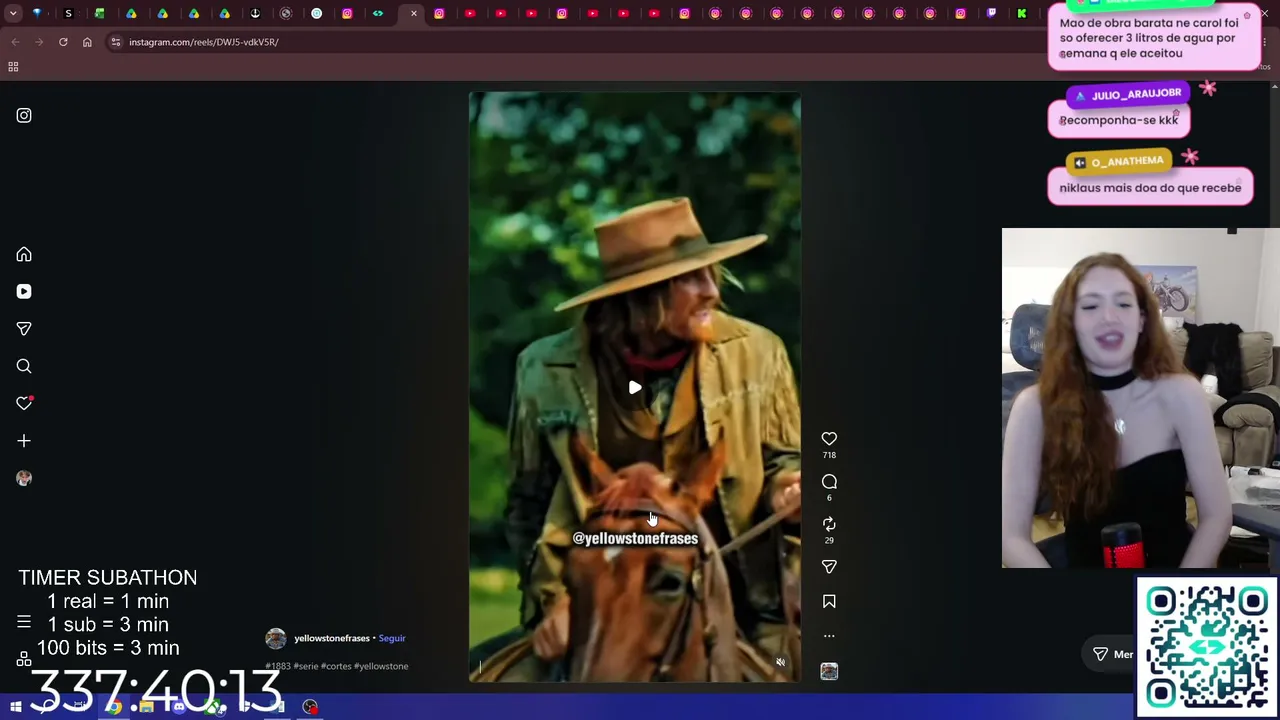Click the #1883 hashtag

pos(278,666)
